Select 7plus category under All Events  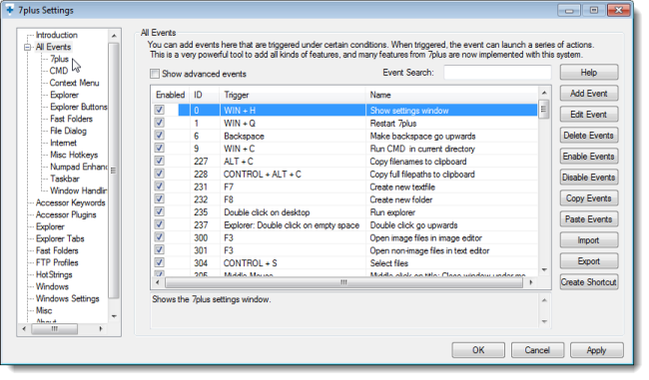click(x=59, y=59)
